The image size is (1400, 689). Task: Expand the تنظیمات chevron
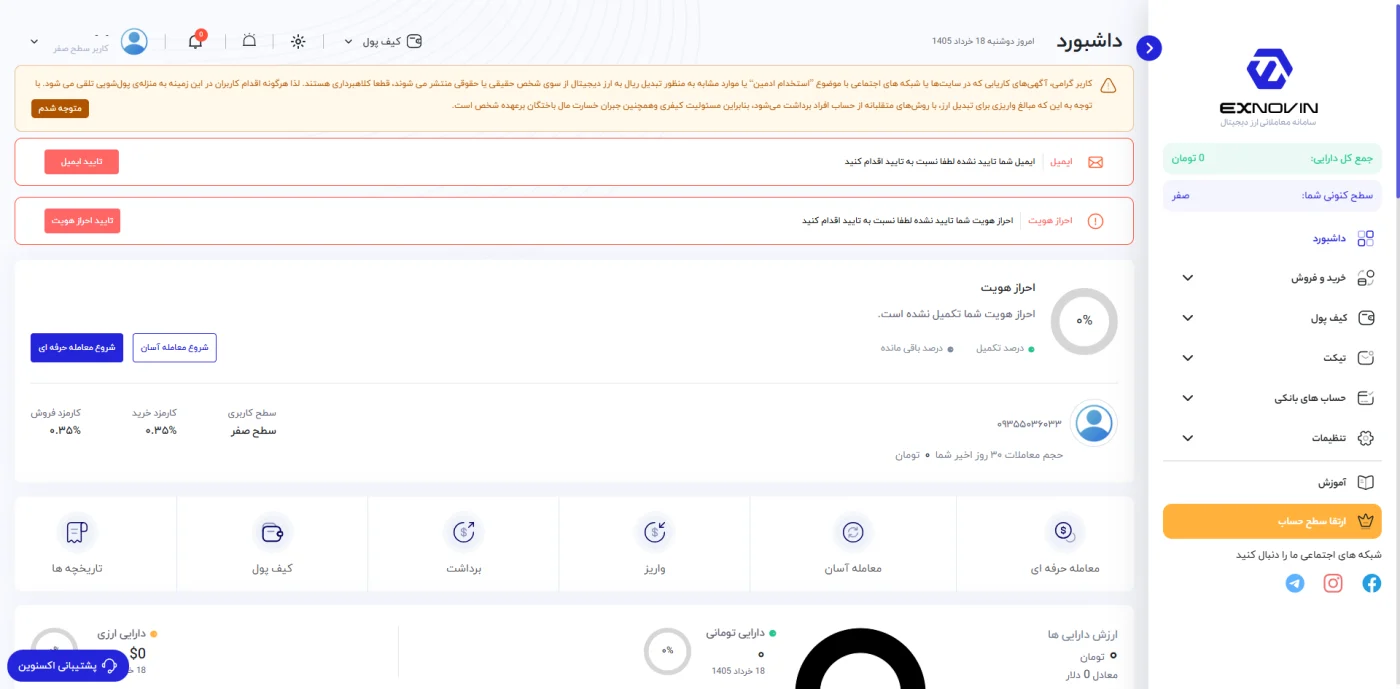[x=1188, y=438]
